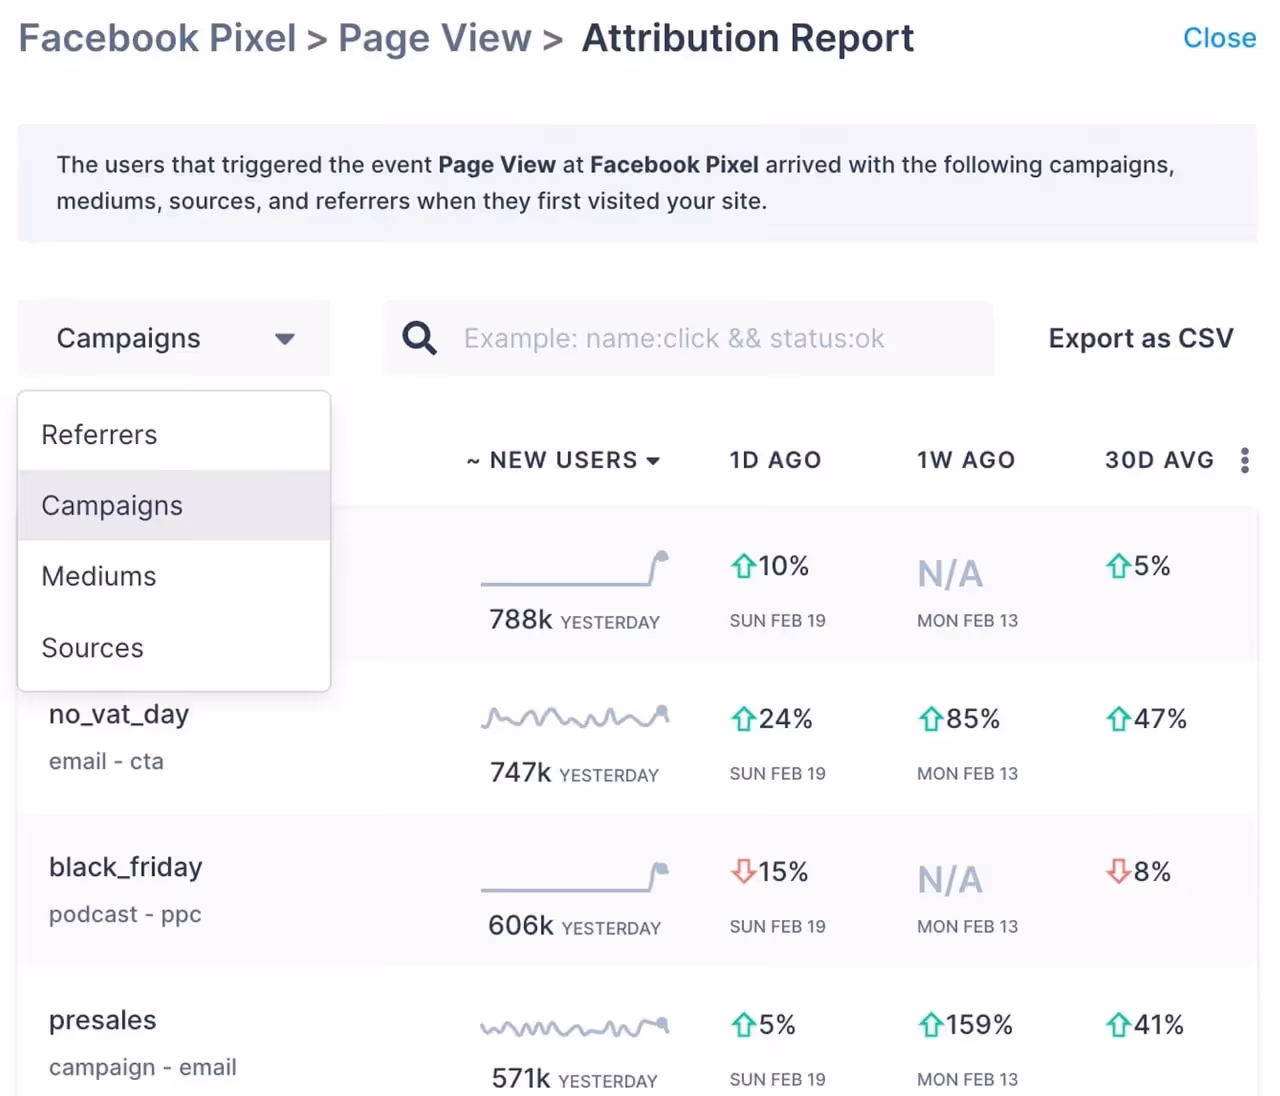Select Mediums from the dropdown list
1280x1096 pixels.
[x=98, y=576]
